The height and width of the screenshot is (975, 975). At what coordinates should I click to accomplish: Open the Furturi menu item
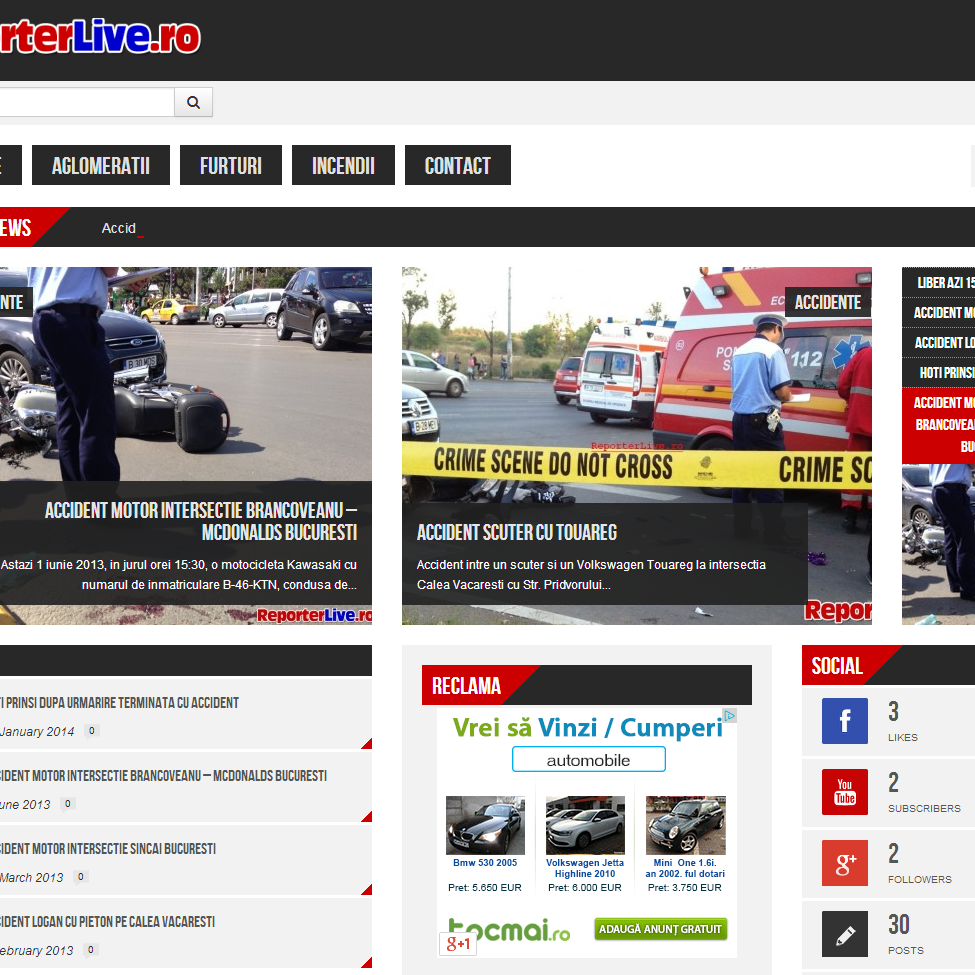click(230, 166)
